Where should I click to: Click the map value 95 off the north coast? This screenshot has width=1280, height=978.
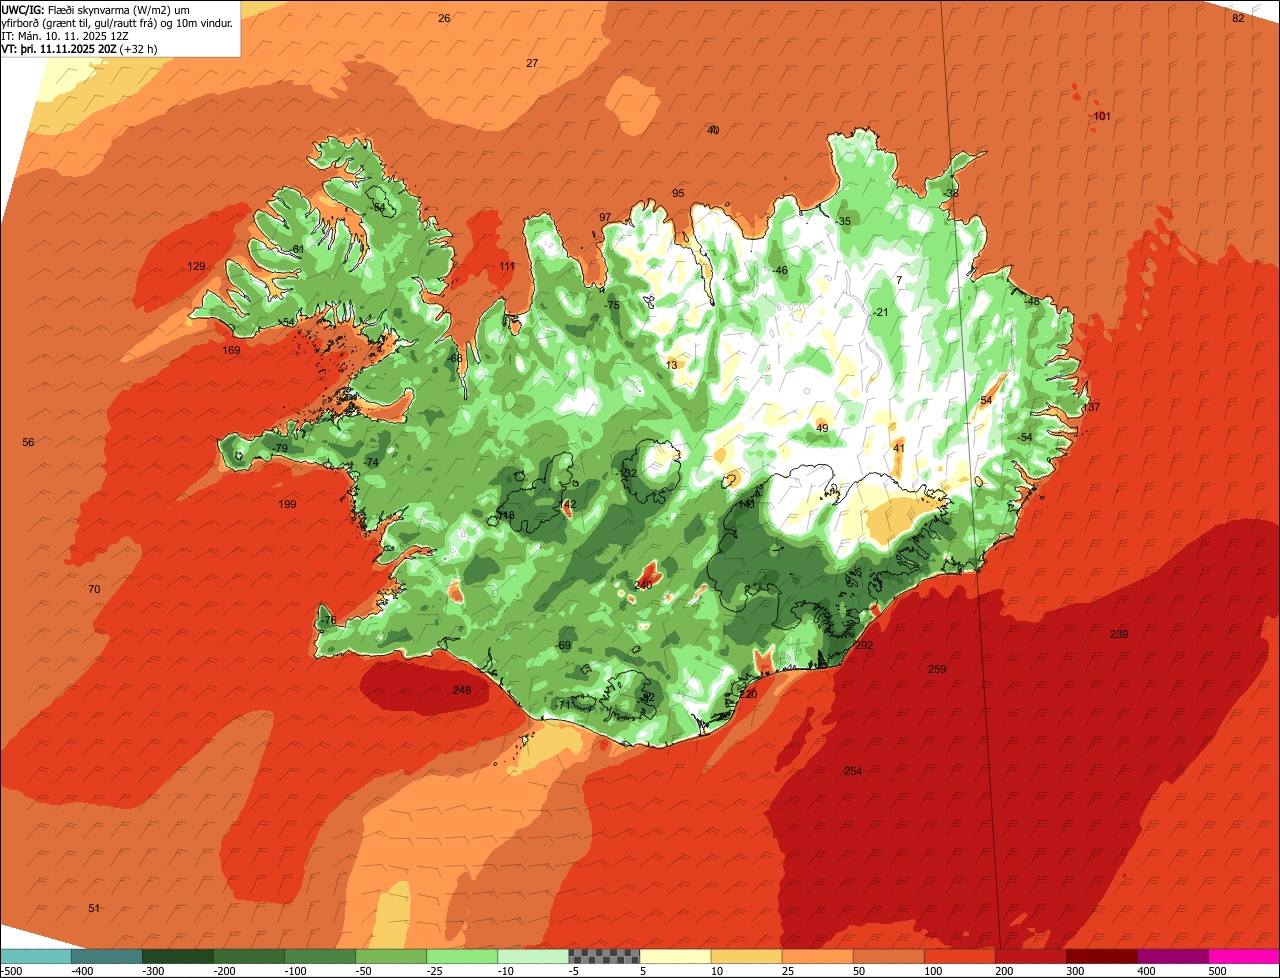[x=678, y=194]
